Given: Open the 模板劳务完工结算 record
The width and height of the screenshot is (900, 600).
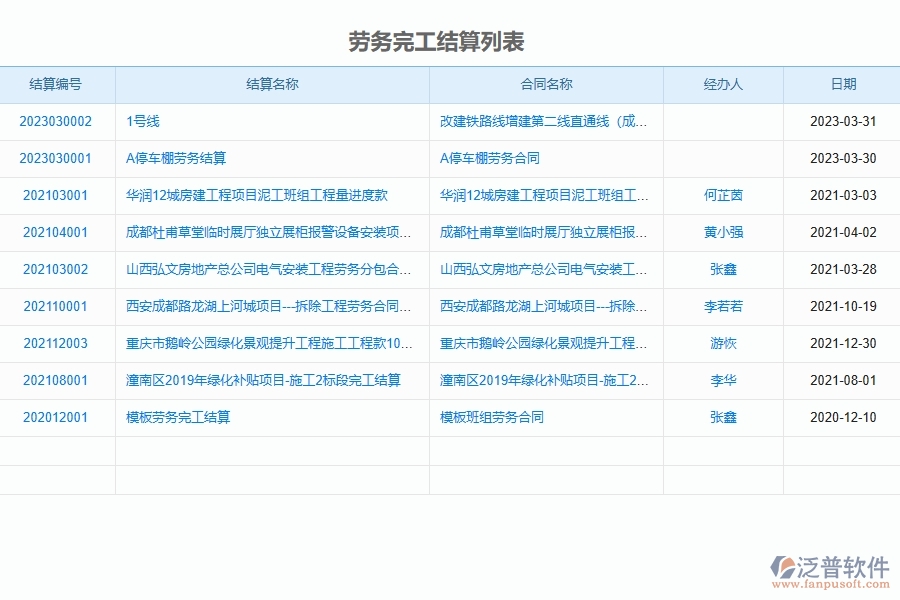Looking at the screenshot, I should coord(178,417).
